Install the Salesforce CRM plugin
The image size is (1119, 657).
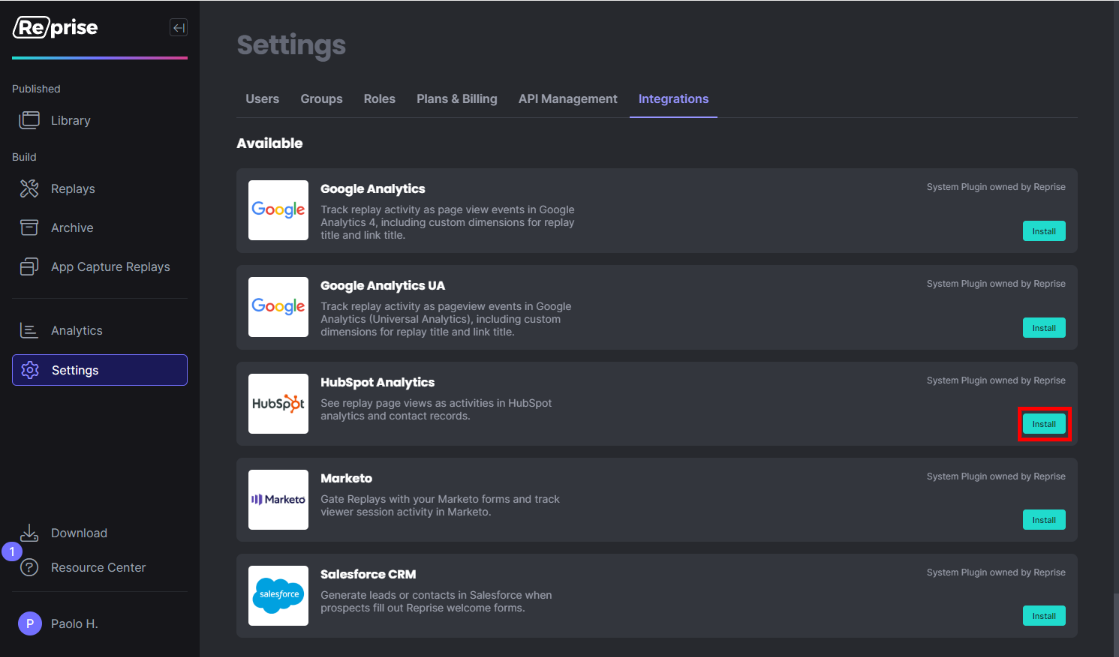(1044, 616)
